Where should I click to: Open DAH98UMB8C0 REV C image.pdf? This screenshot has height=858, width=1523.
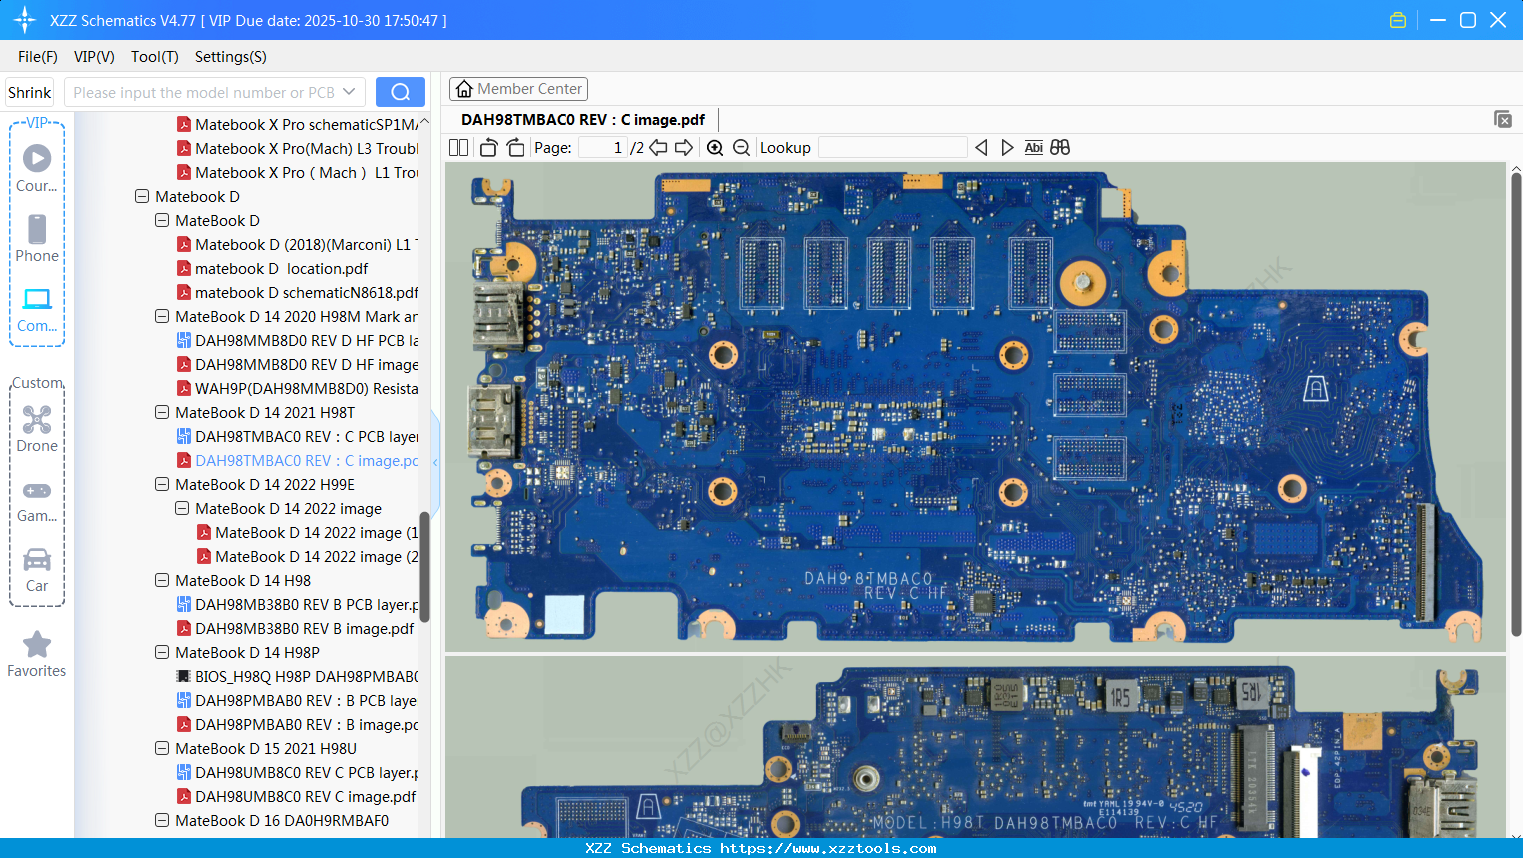pyautogui.click(x=297, y=797)
